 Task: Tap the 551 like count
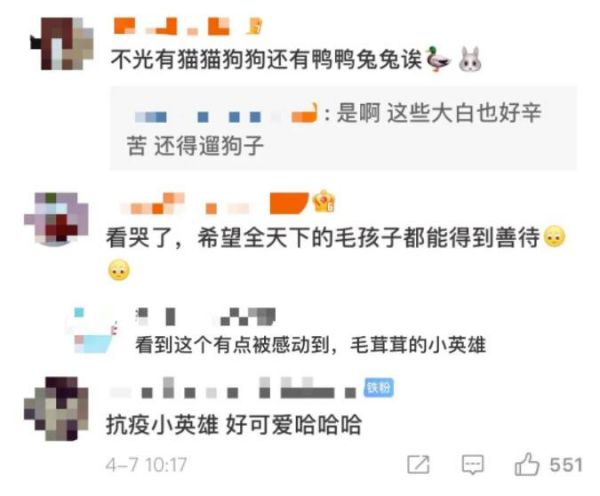pos(566,465)
